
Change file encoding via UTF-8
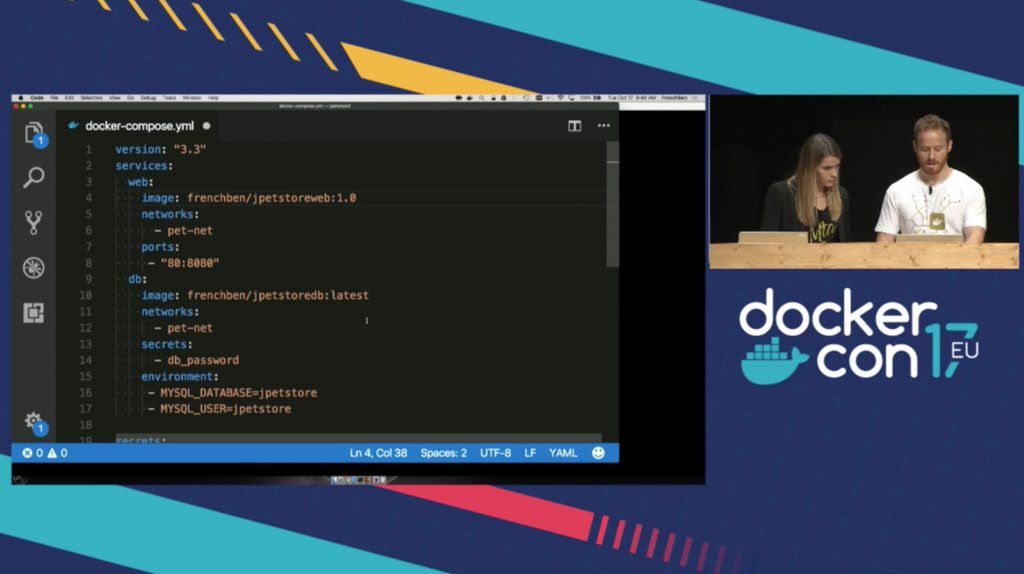(x=495, y=453)
